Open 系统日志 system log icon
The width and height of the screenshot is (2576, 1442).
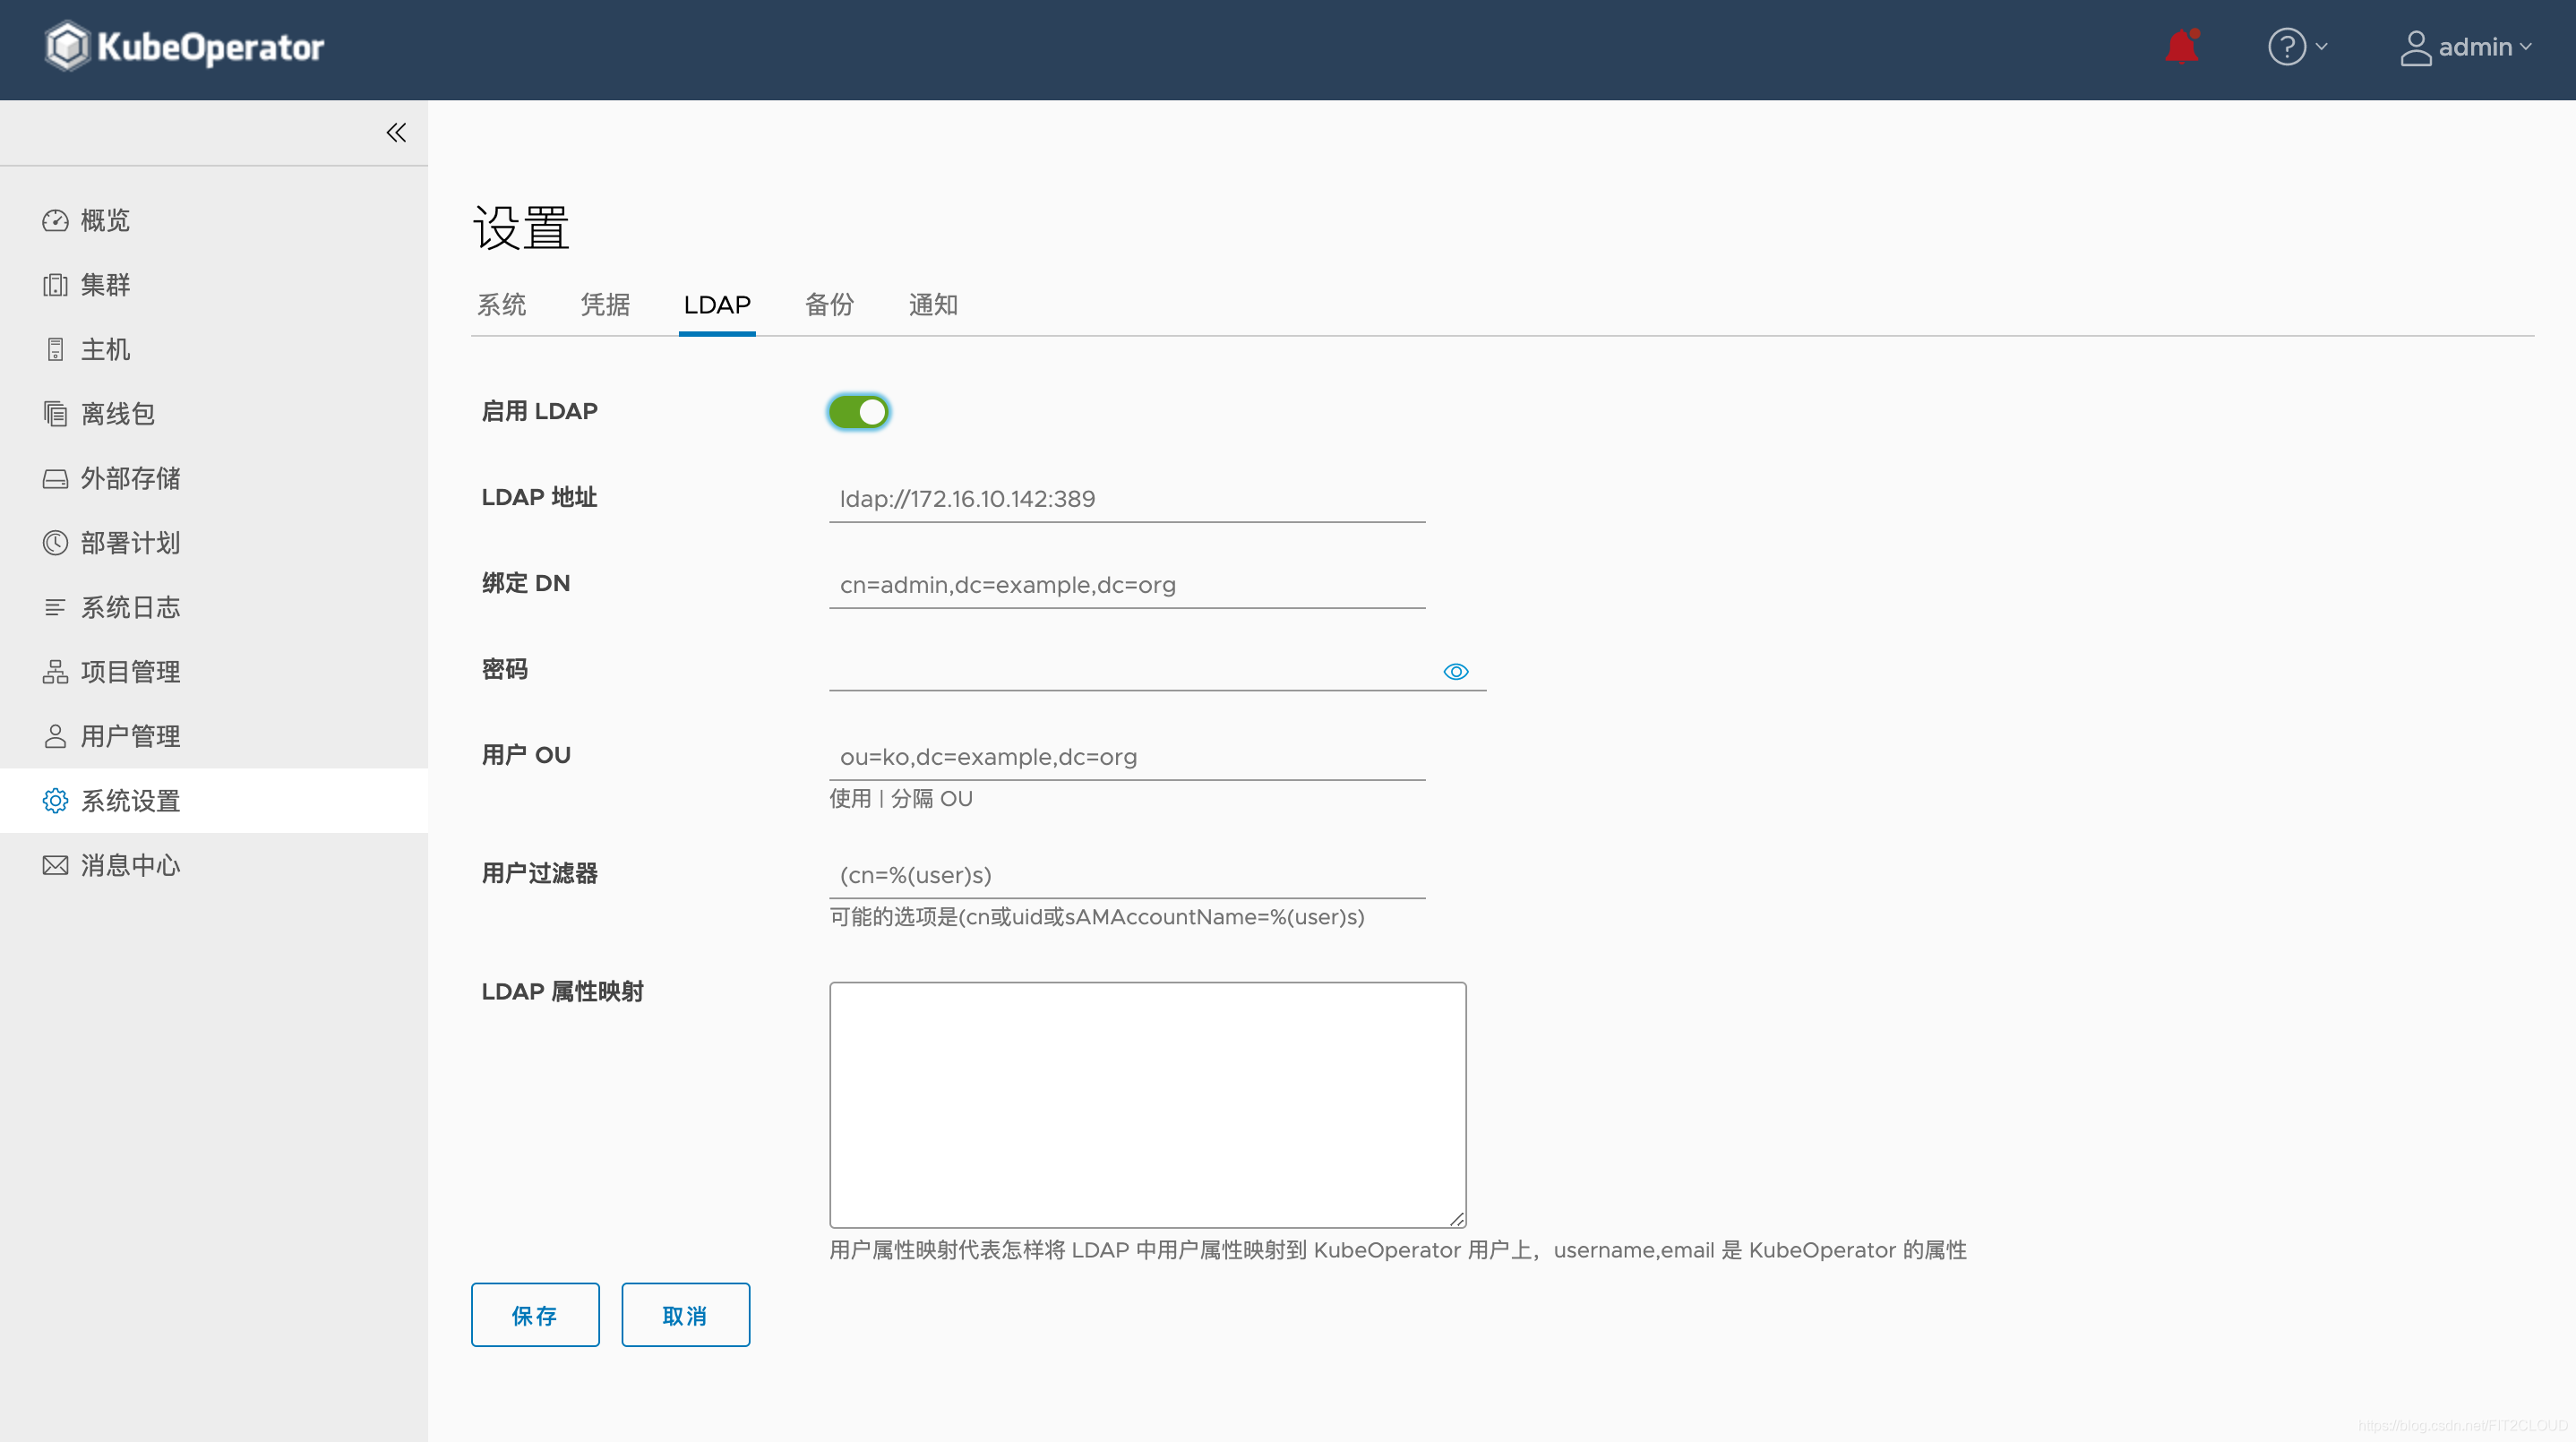pos(55,607)
